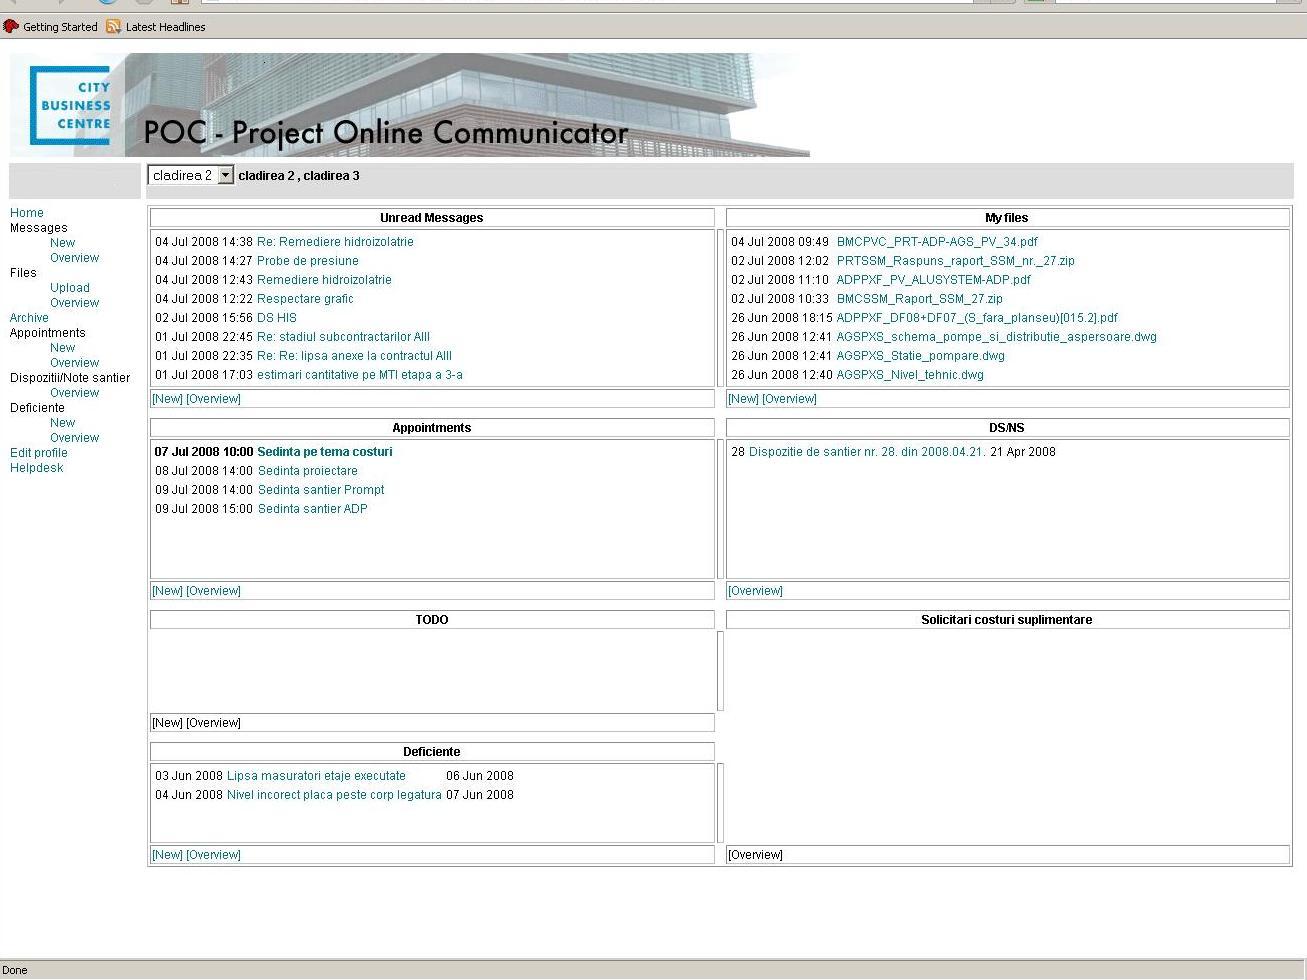Open appointment Sedinta proiectare

pyautogui.click(x=308, y=471)
